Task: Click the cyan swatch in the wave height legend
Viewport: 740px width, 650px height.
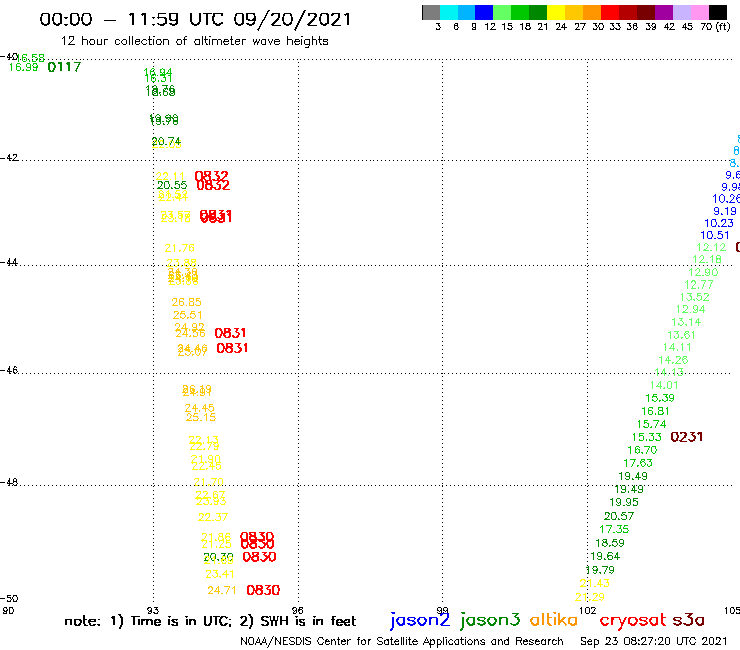Action: pos(449,12)
